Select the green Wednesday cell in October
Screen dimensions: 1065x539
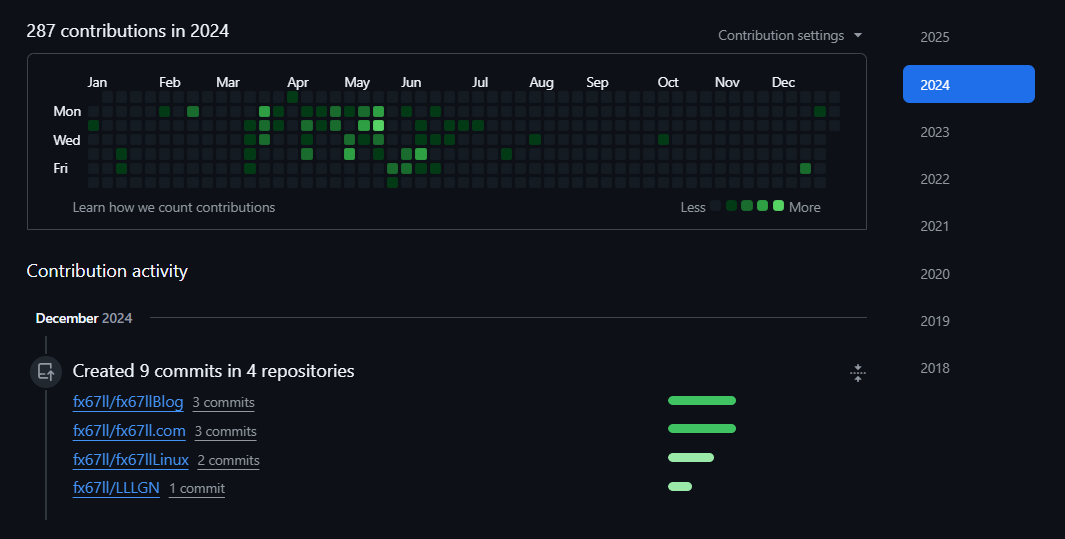click(x=664, y=140)
